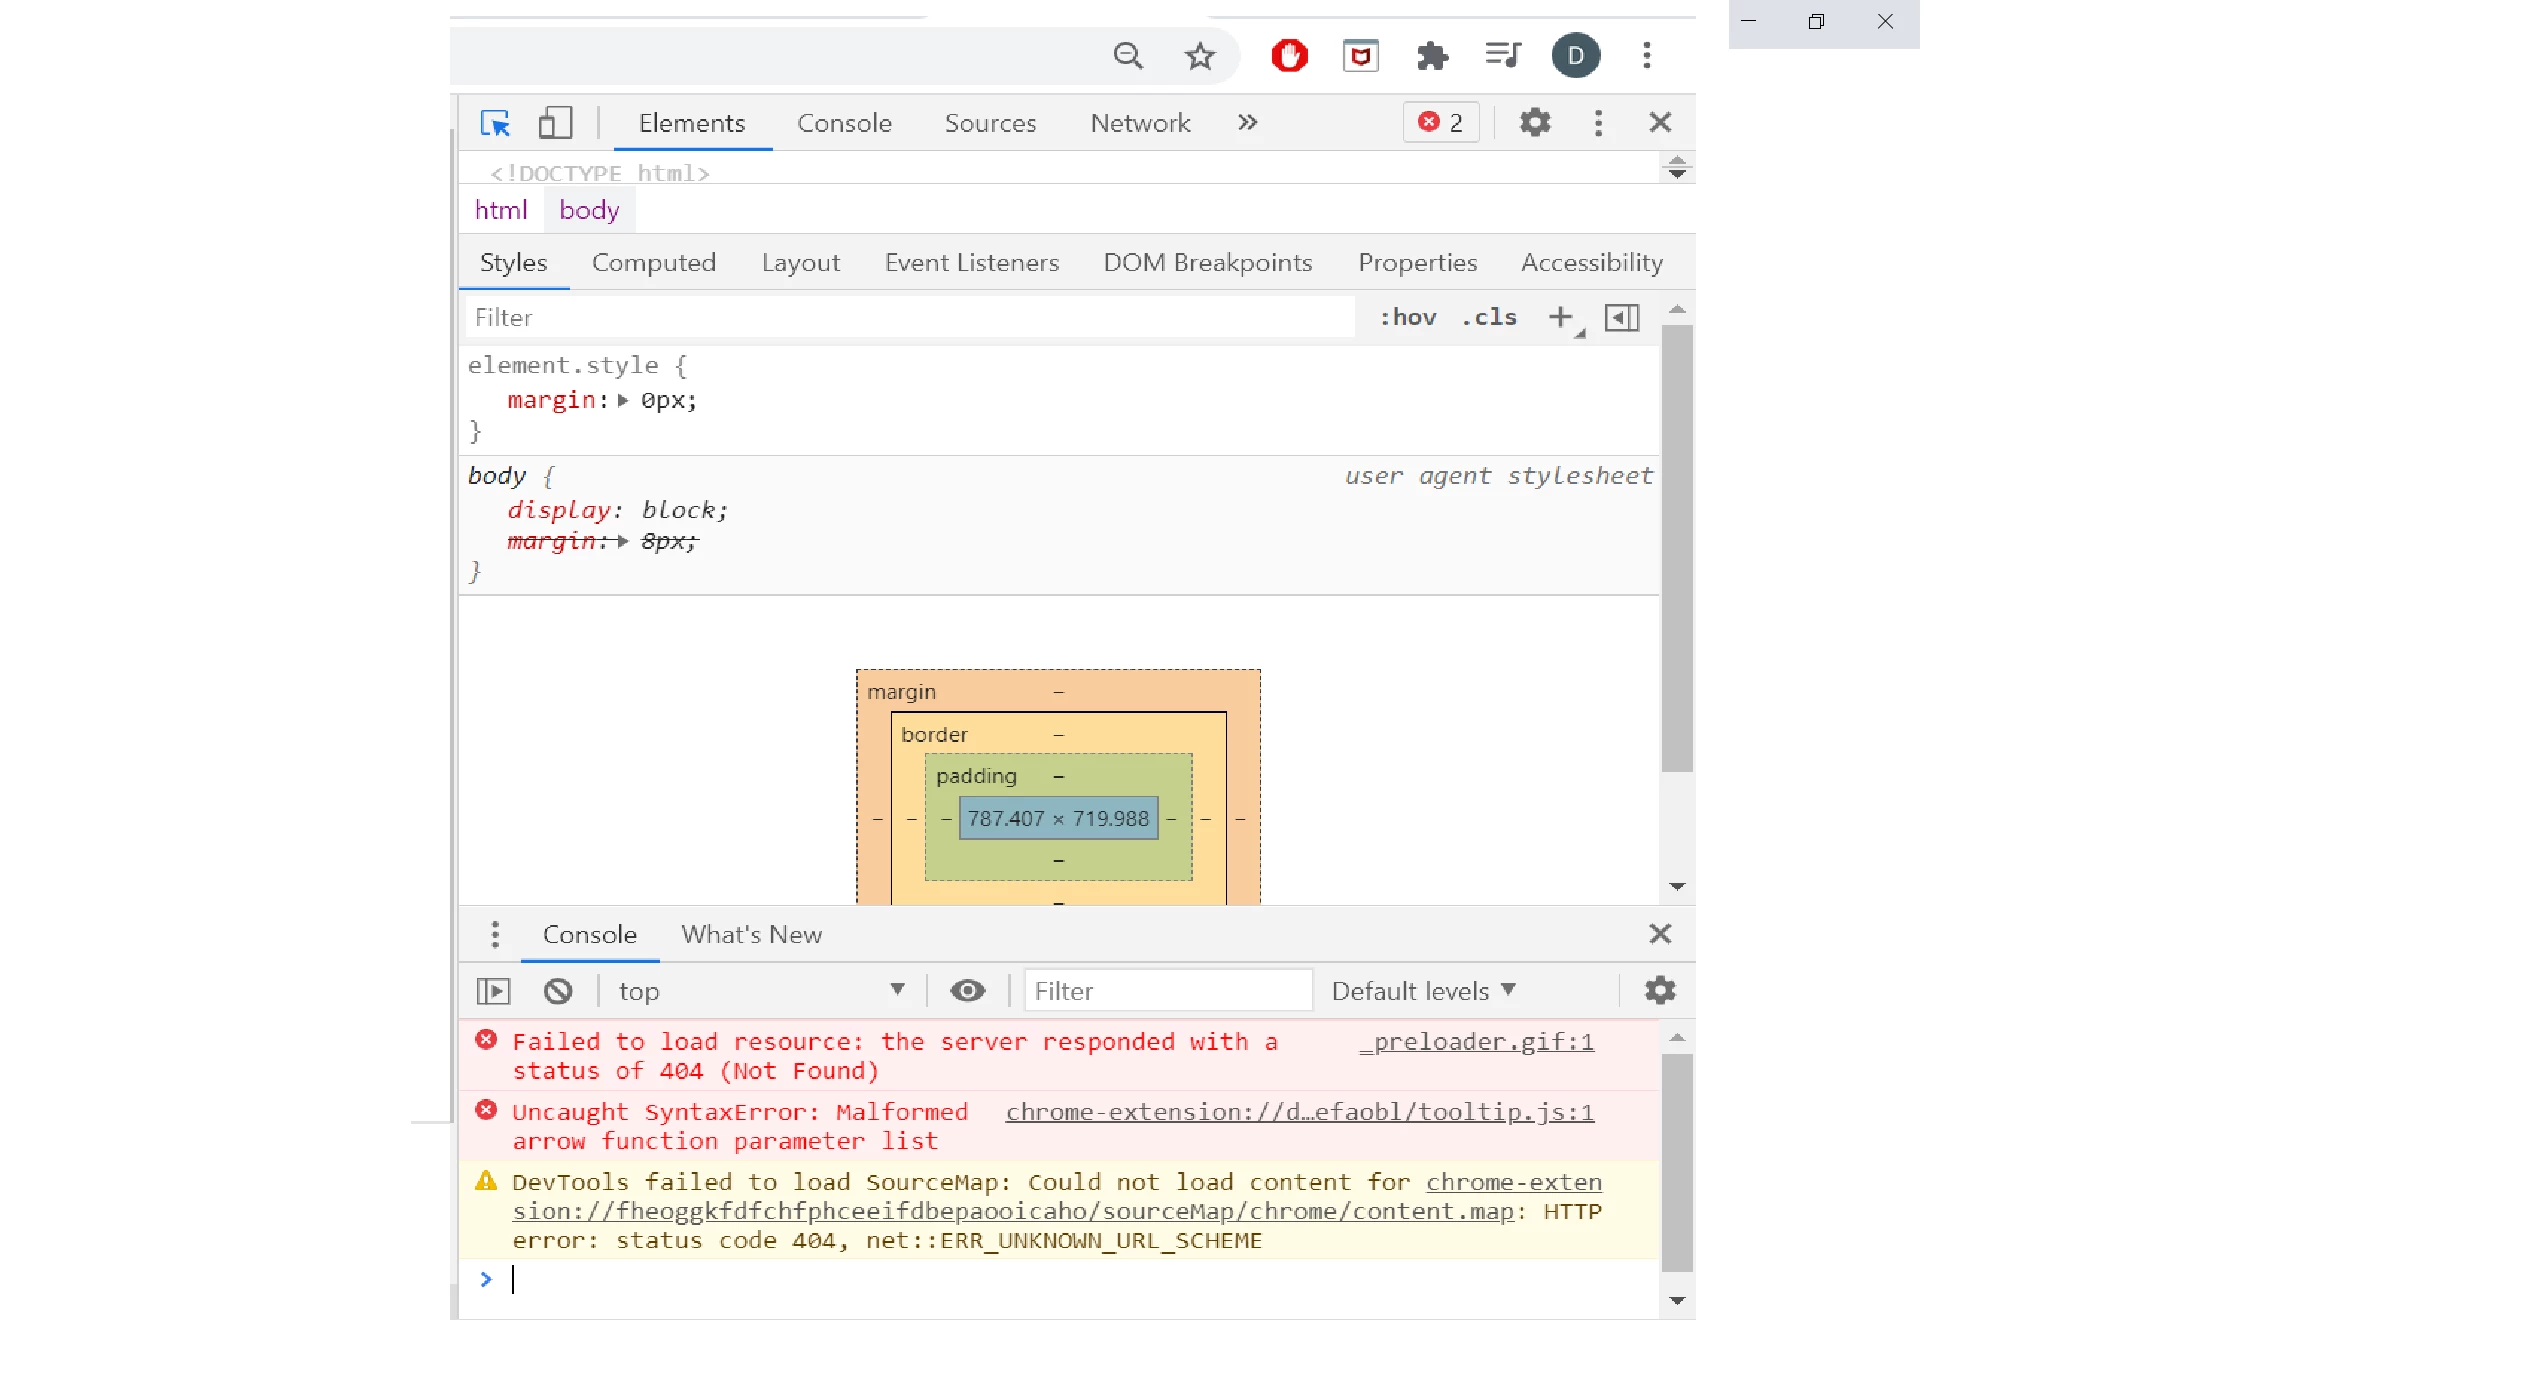Viewport: 2536px width, 1374px height.
Task: Activate the inspect element picker icon
Action: pyautogui.click(x=495, y=123)
